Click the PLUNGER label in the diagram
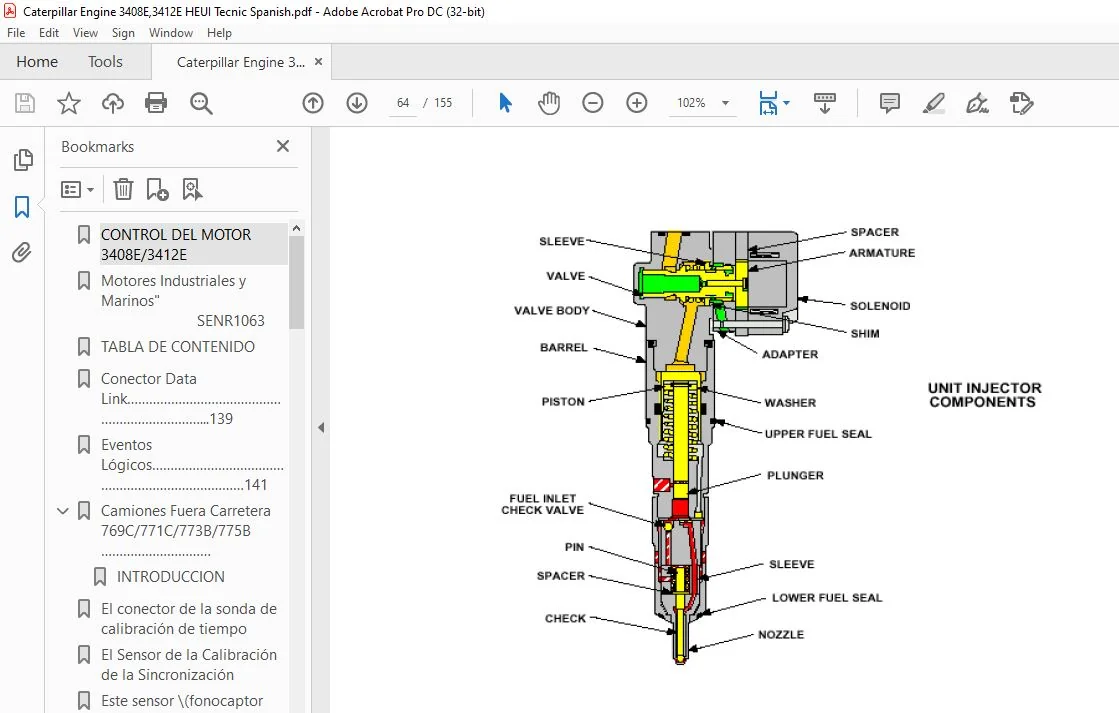The image size is (1119, 713). 795,475
